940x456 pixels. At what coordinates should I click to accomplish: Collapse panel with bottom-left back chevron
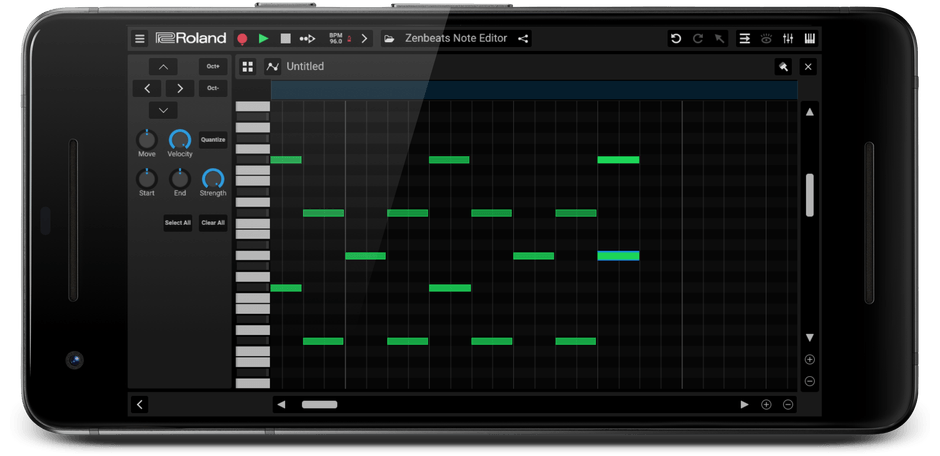[x=140, y=404]
